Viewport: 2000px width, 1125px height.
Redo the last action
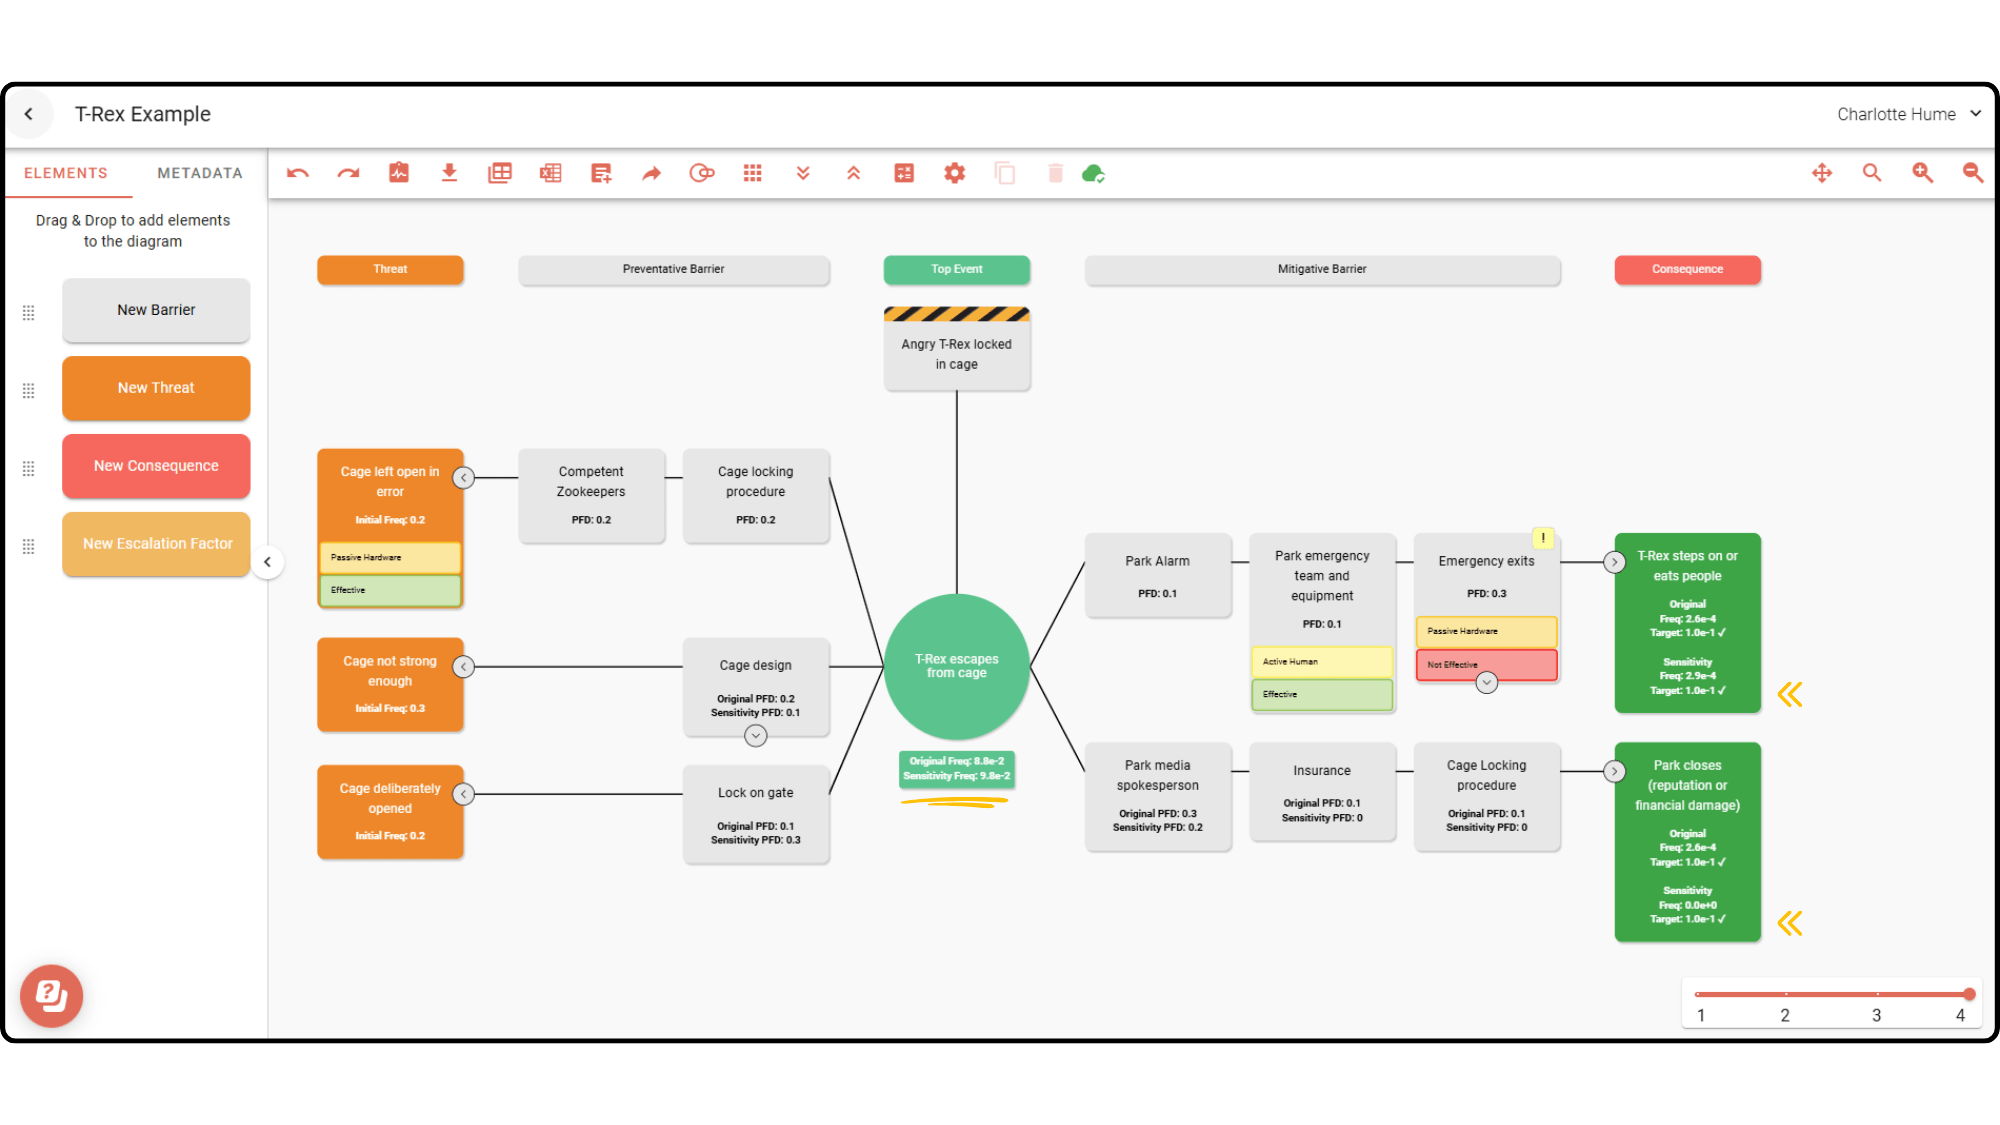[x=347, y=173]
